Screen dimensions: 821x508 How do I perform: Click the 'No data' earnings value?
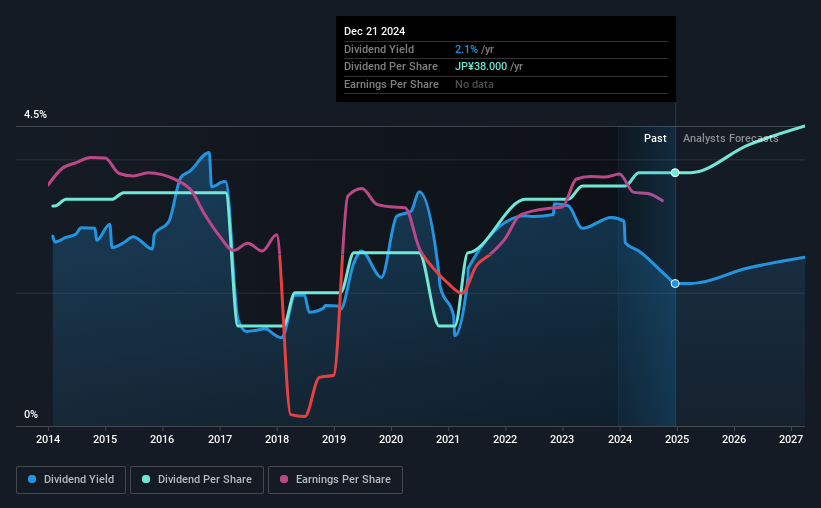pyautogui.click(x=474, y=84)
